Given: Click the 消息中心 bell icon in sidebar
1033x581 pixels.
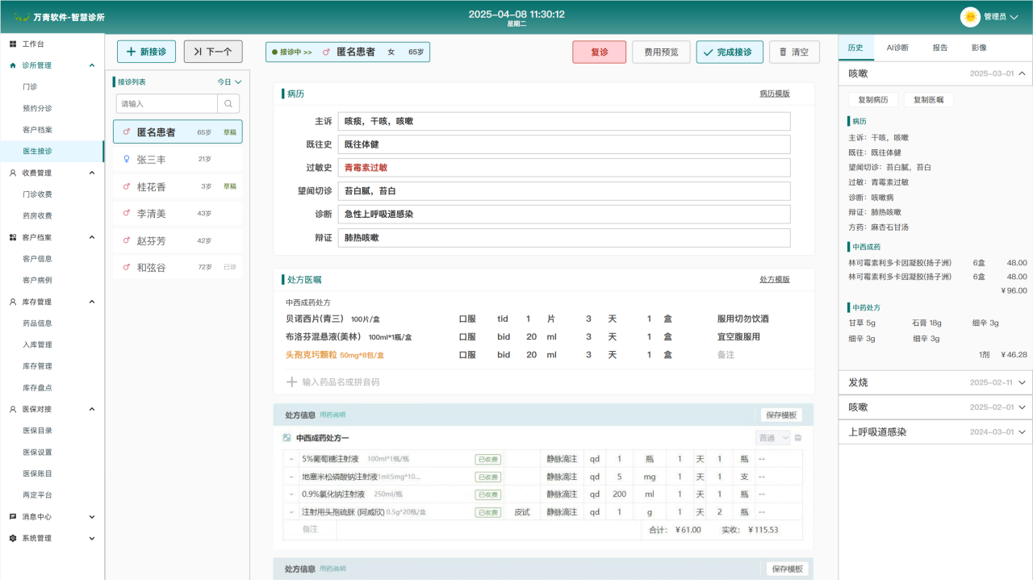Looking at the screenshot, I should click(x=13, y=517).
